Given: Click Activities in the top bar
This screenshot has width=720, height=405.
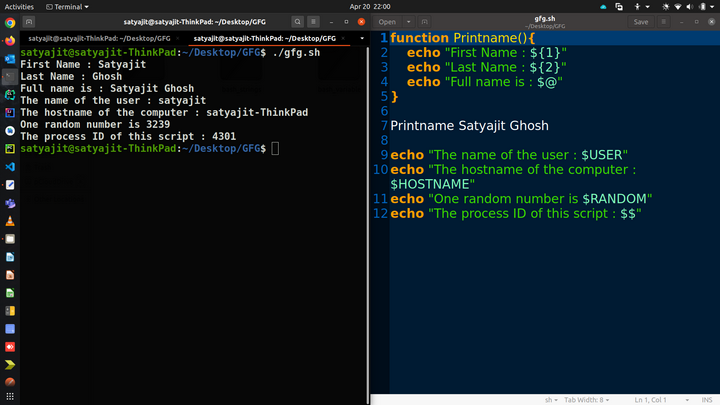Looking at the screenshot, I should click(x=19, y=6).
